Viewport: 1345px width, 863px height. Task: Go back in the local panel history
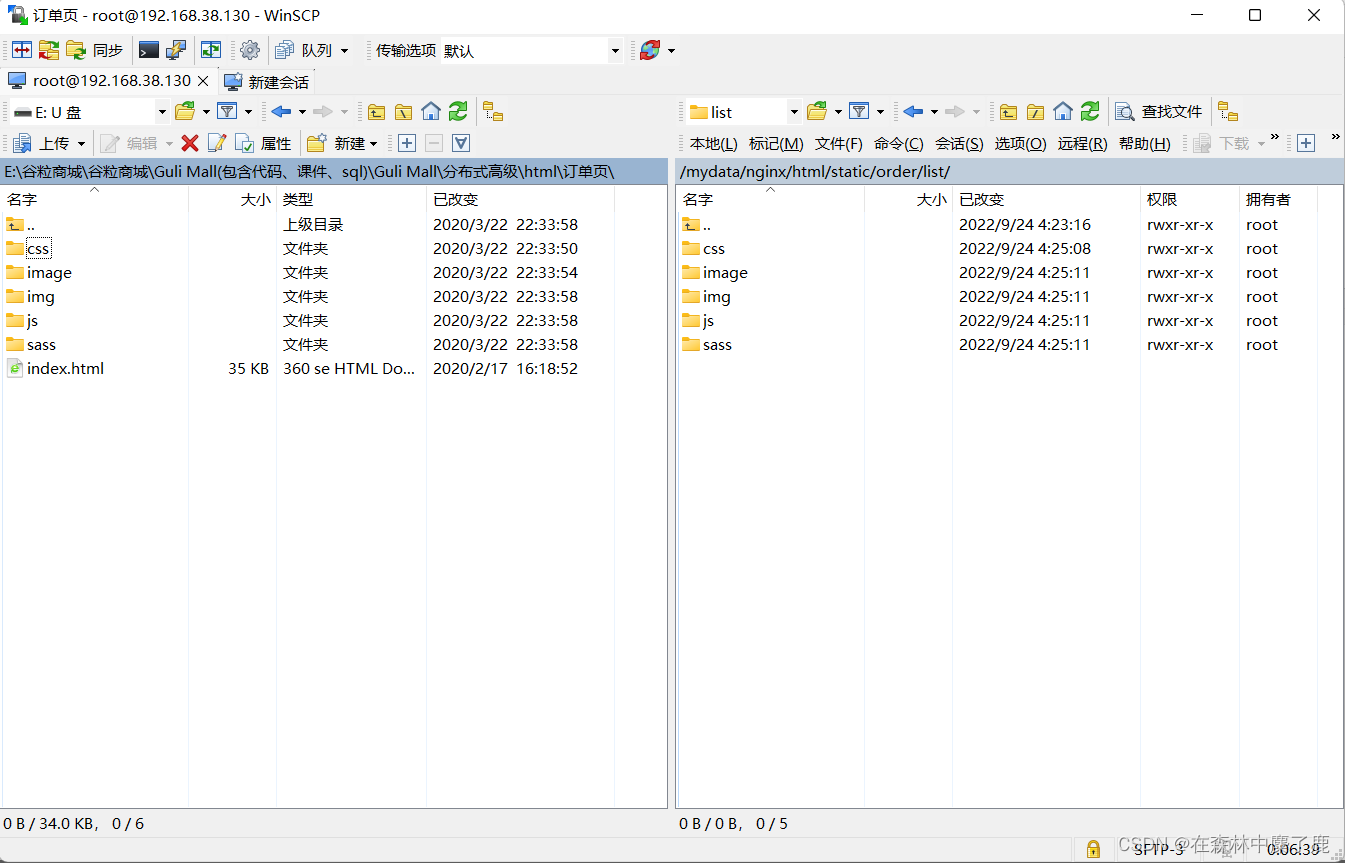pyautogui.click(x=281, y=112)
